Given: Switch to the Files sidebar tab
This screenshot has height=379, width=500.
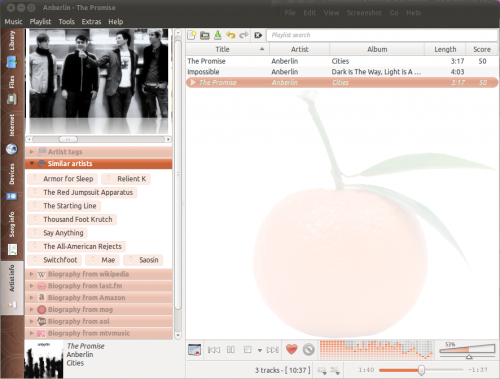Looking at the screenshot, I should [12, 90].
